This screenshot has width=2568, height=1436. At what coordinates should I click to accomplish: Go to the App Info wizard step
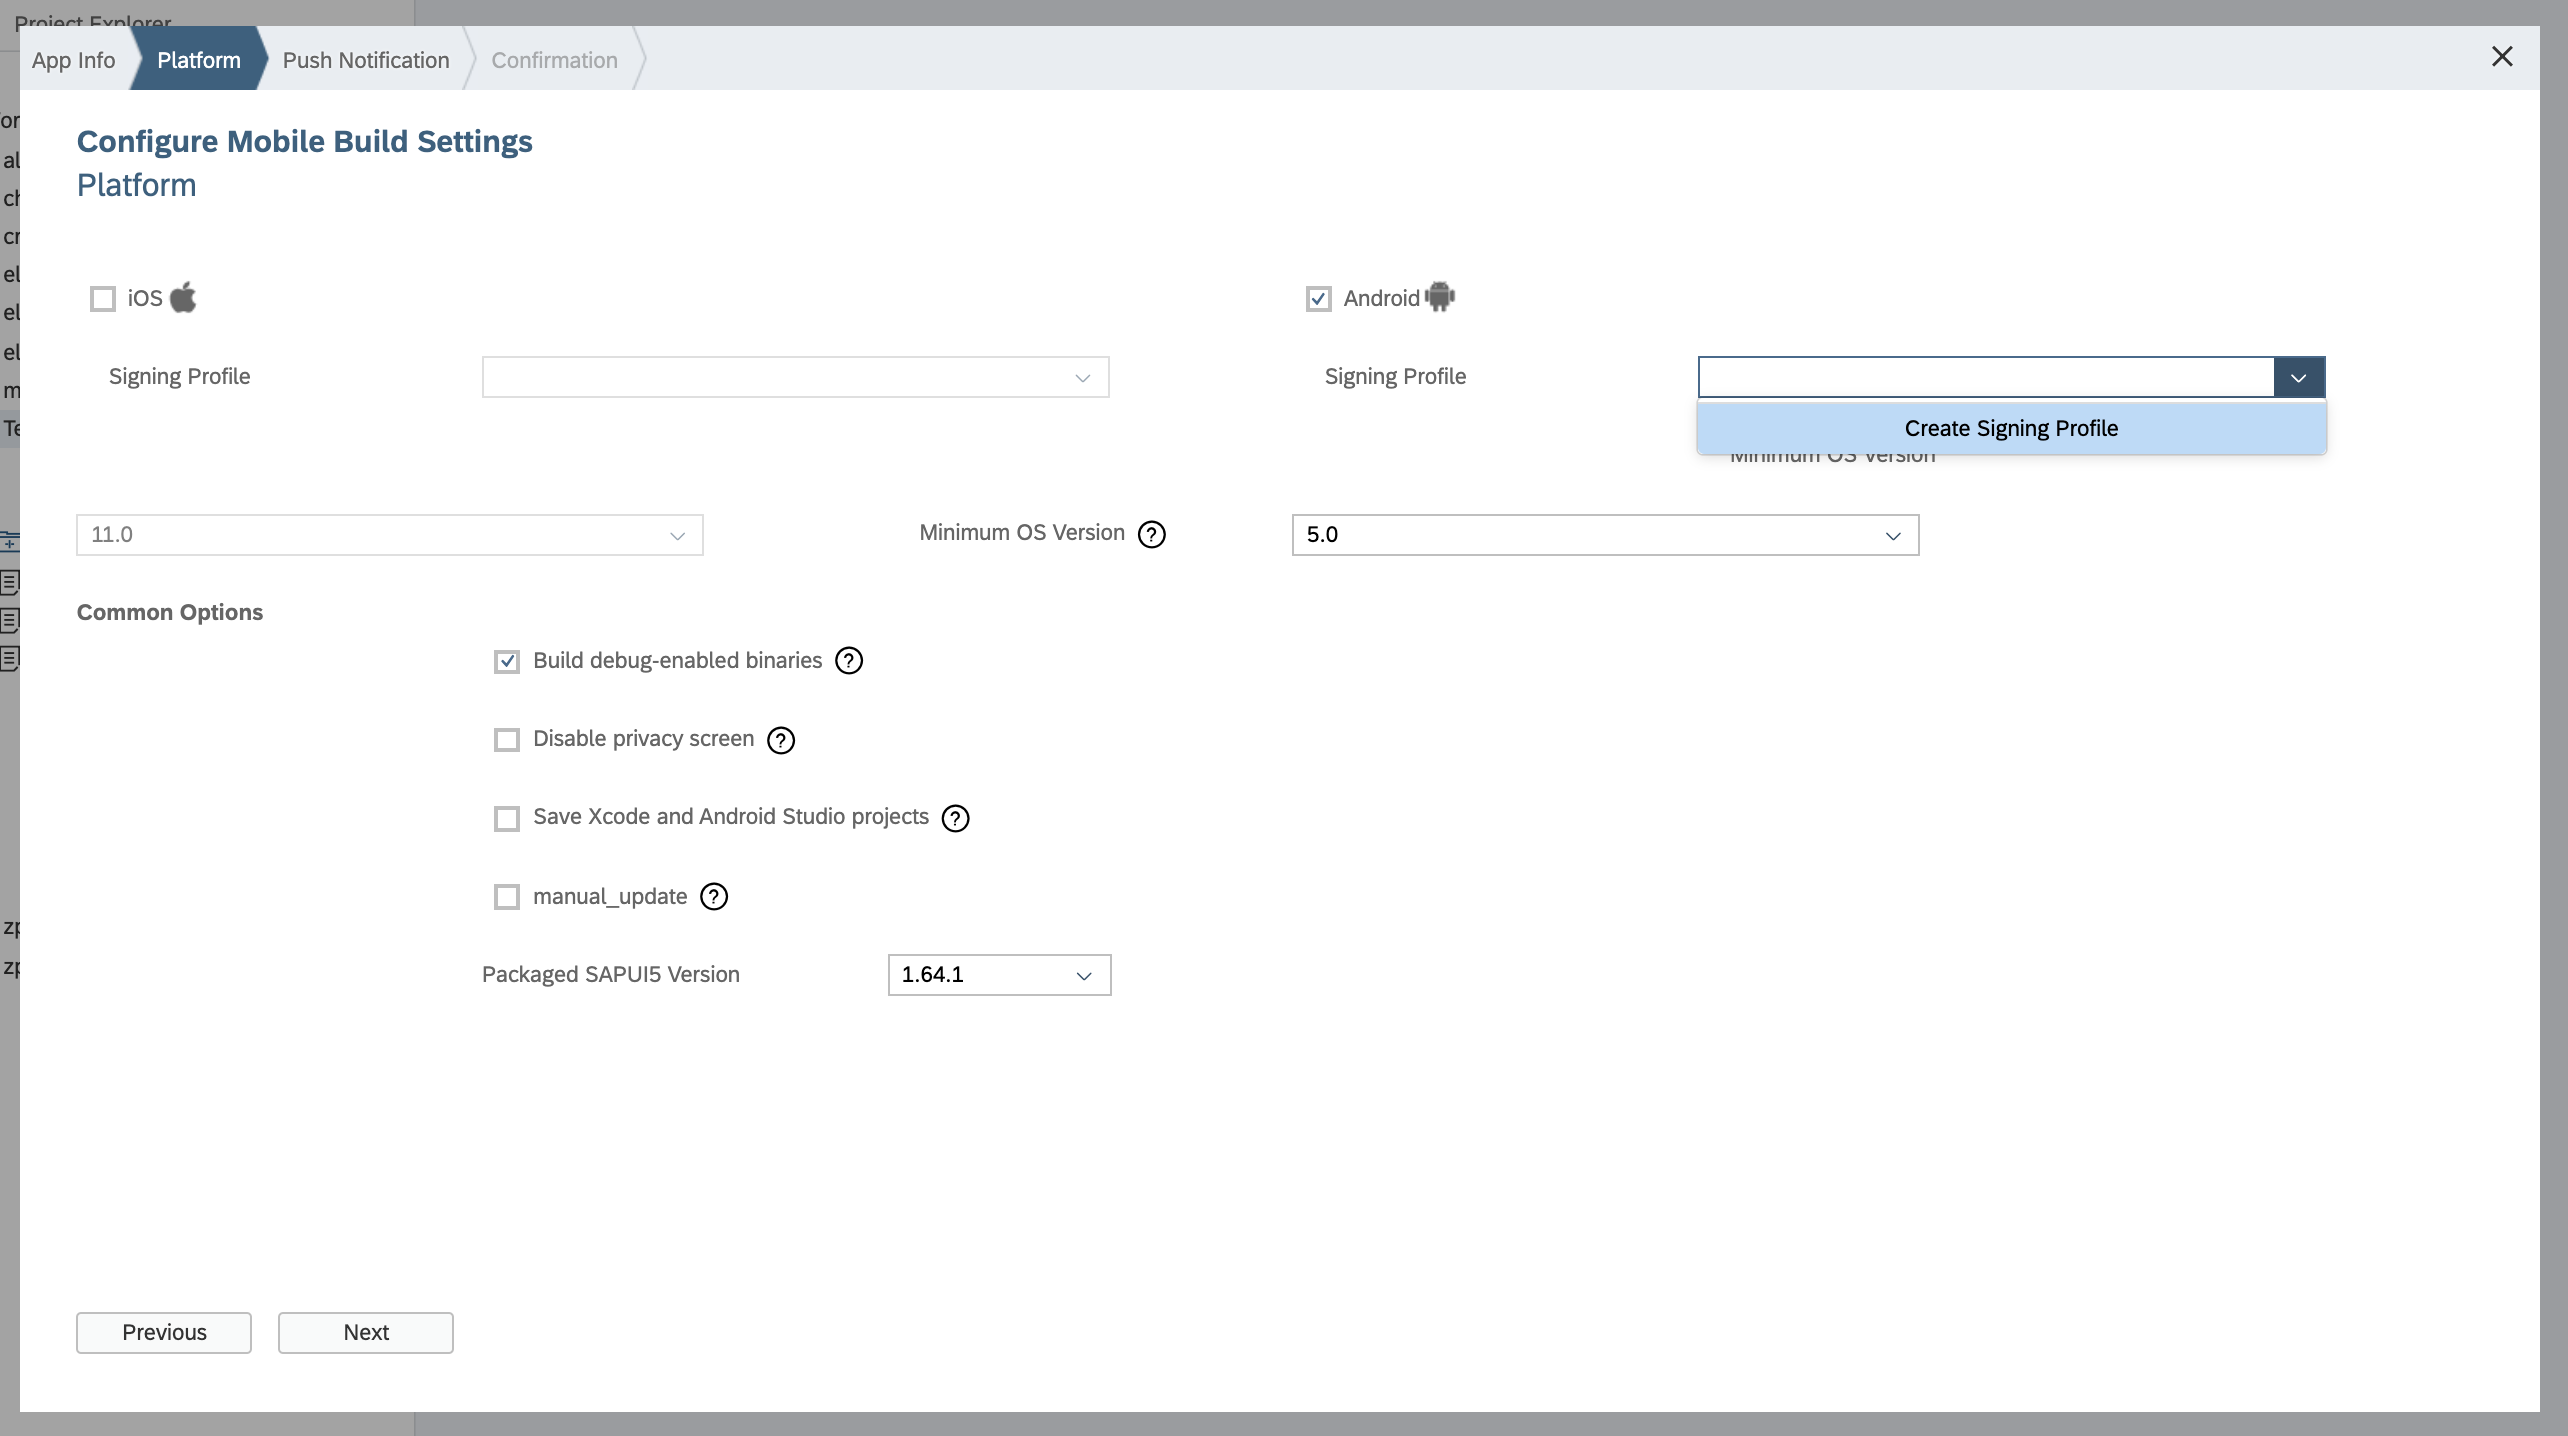(74, 60)
